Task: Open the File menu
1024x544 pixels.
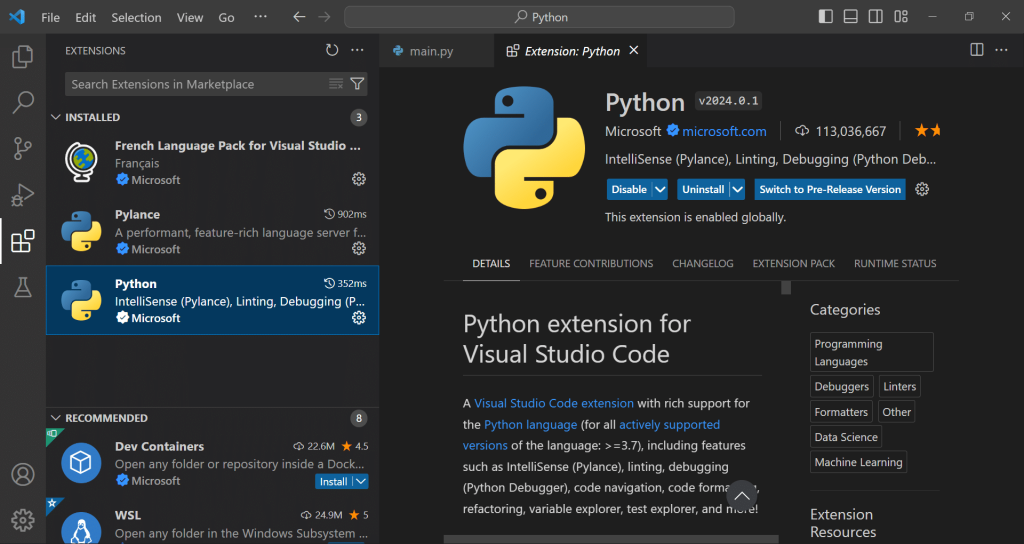Action: coord(50,18)
